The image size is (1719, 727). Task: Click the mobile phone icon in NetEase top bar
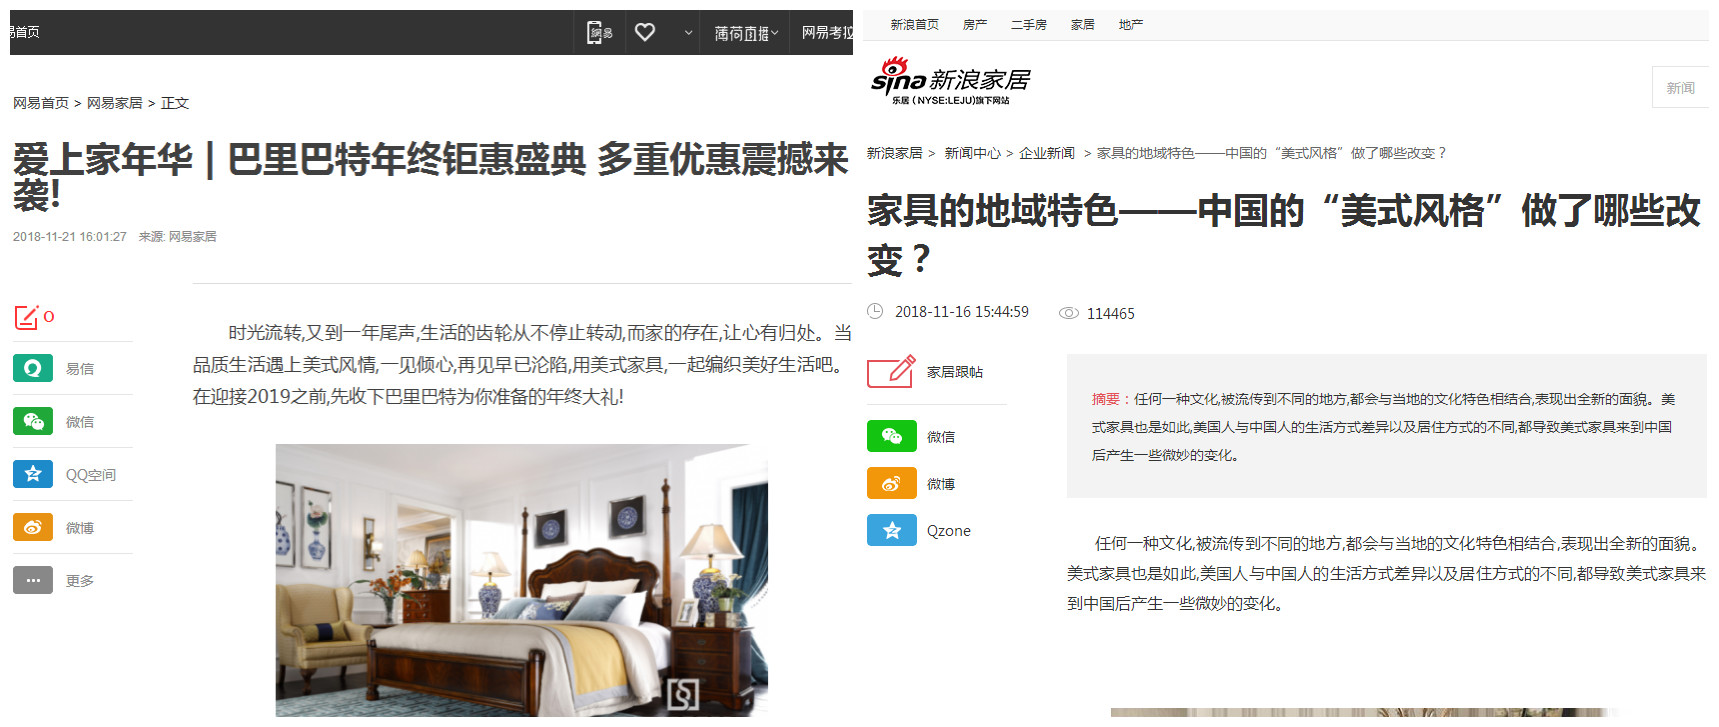[x=599, y=33]
